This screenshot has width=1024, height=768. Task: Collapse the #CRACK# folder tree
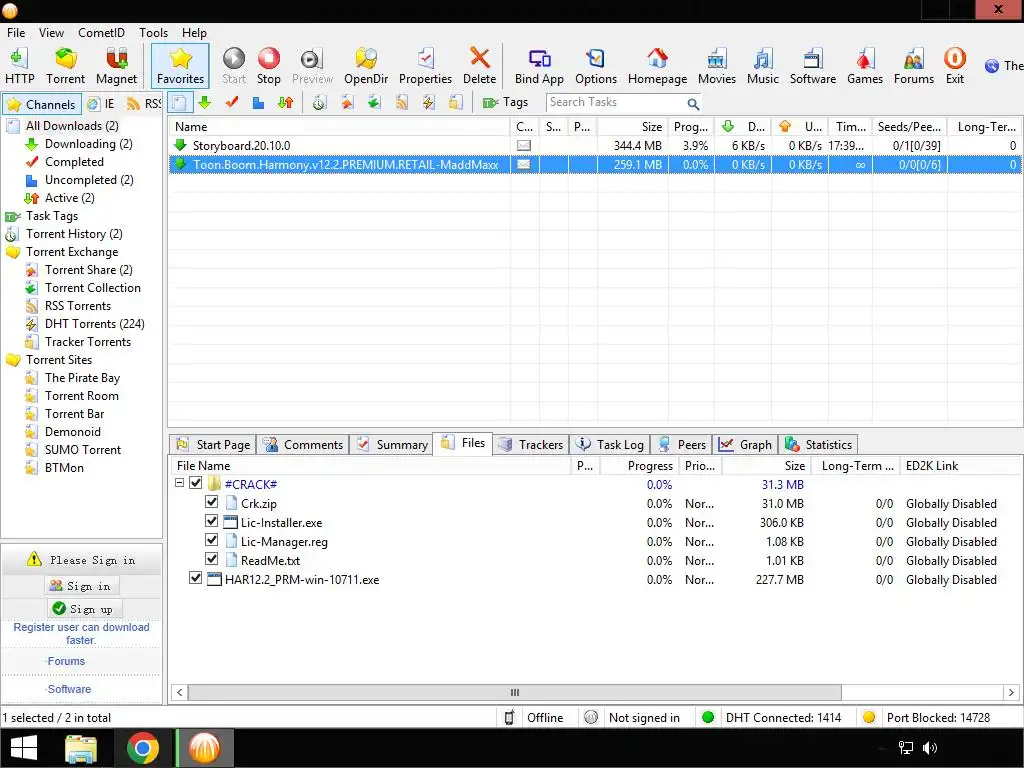coord(180,483)
